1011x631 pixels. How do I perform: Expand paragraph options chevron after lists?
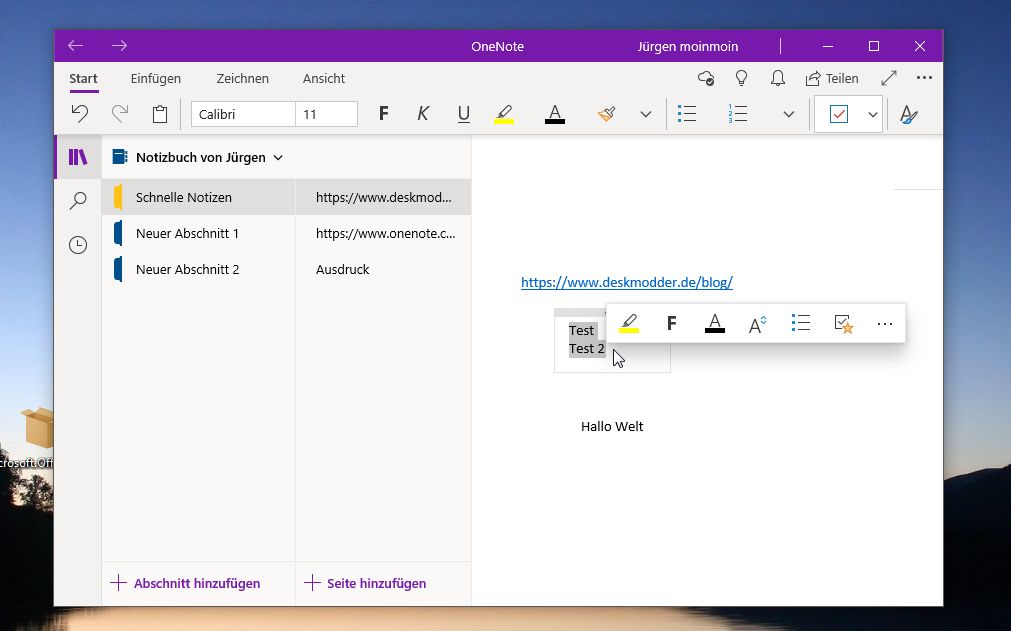point(789,114)
